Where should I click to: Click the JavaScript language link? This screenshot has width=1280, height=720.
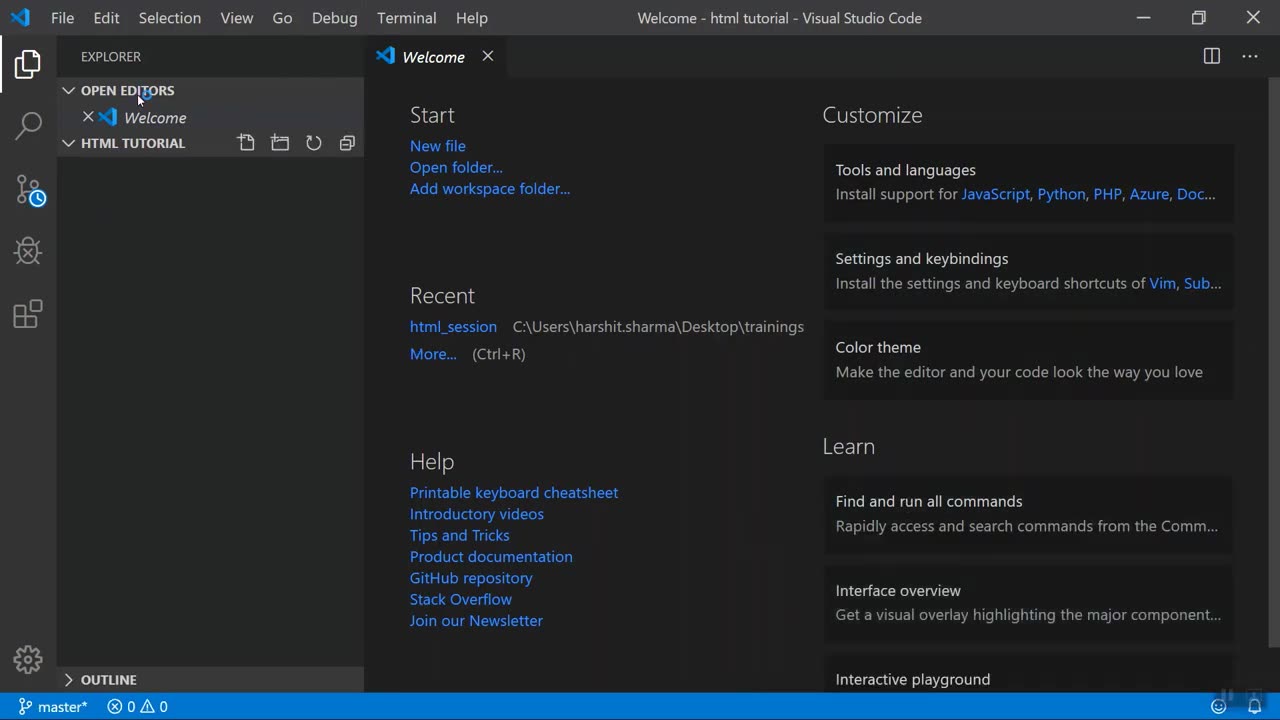click(x=995, y=194)
